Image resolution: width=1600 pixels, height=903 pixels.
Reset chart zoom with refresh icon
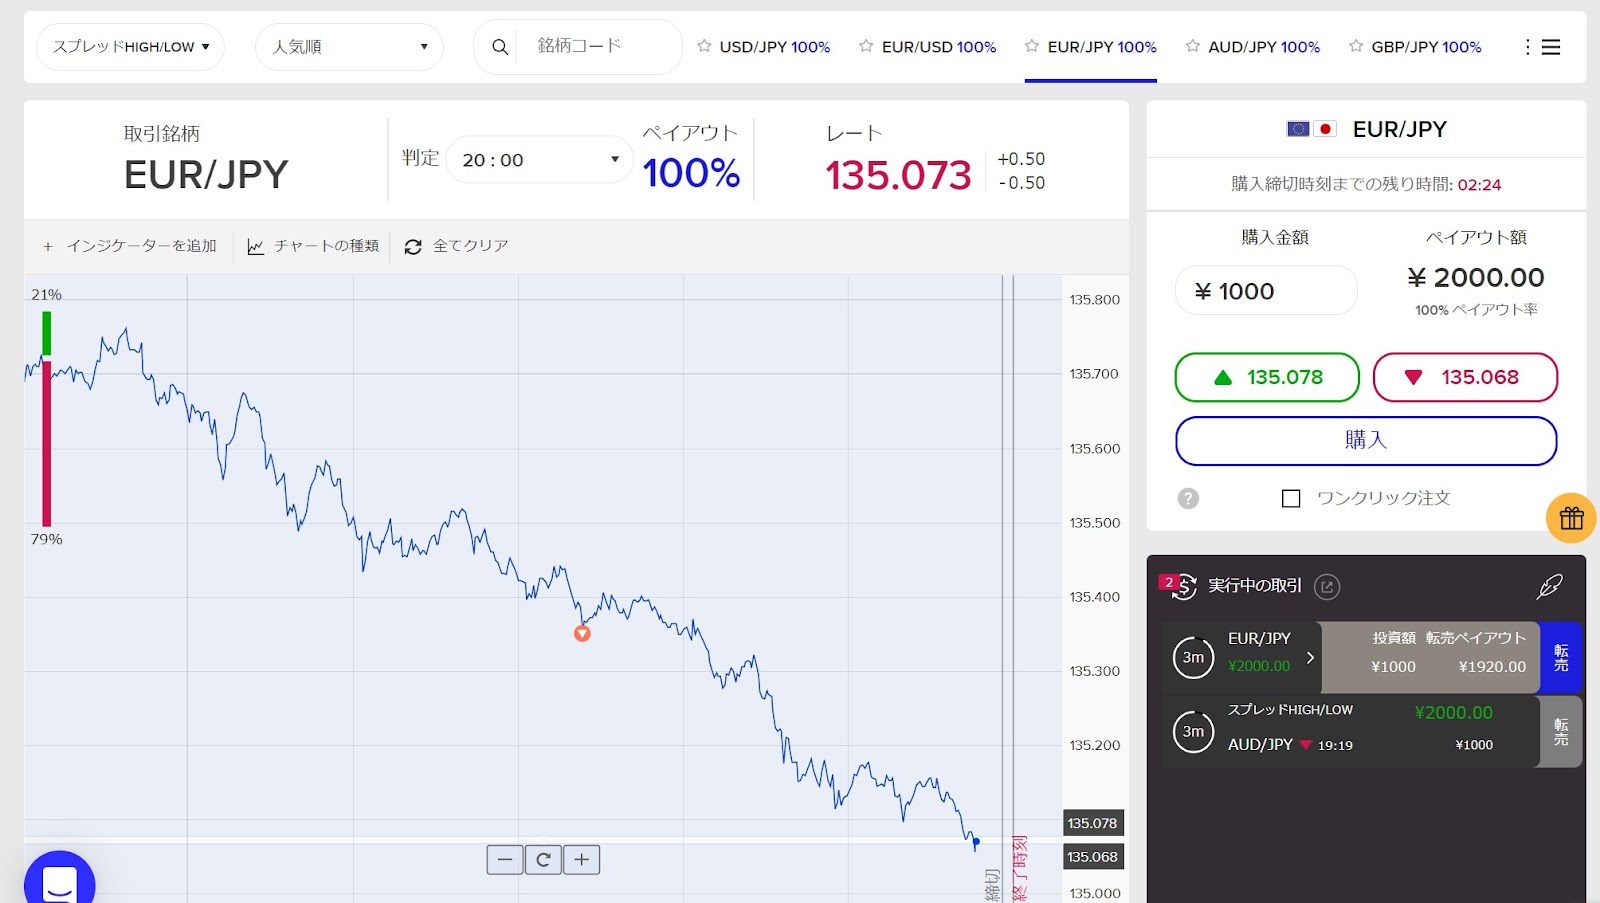click(543, 860)
